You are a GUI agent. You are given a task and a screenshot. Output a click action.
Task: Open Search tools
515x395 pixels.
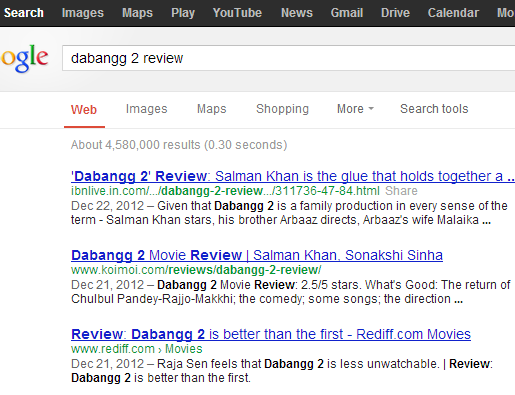(x=434, y=109)
